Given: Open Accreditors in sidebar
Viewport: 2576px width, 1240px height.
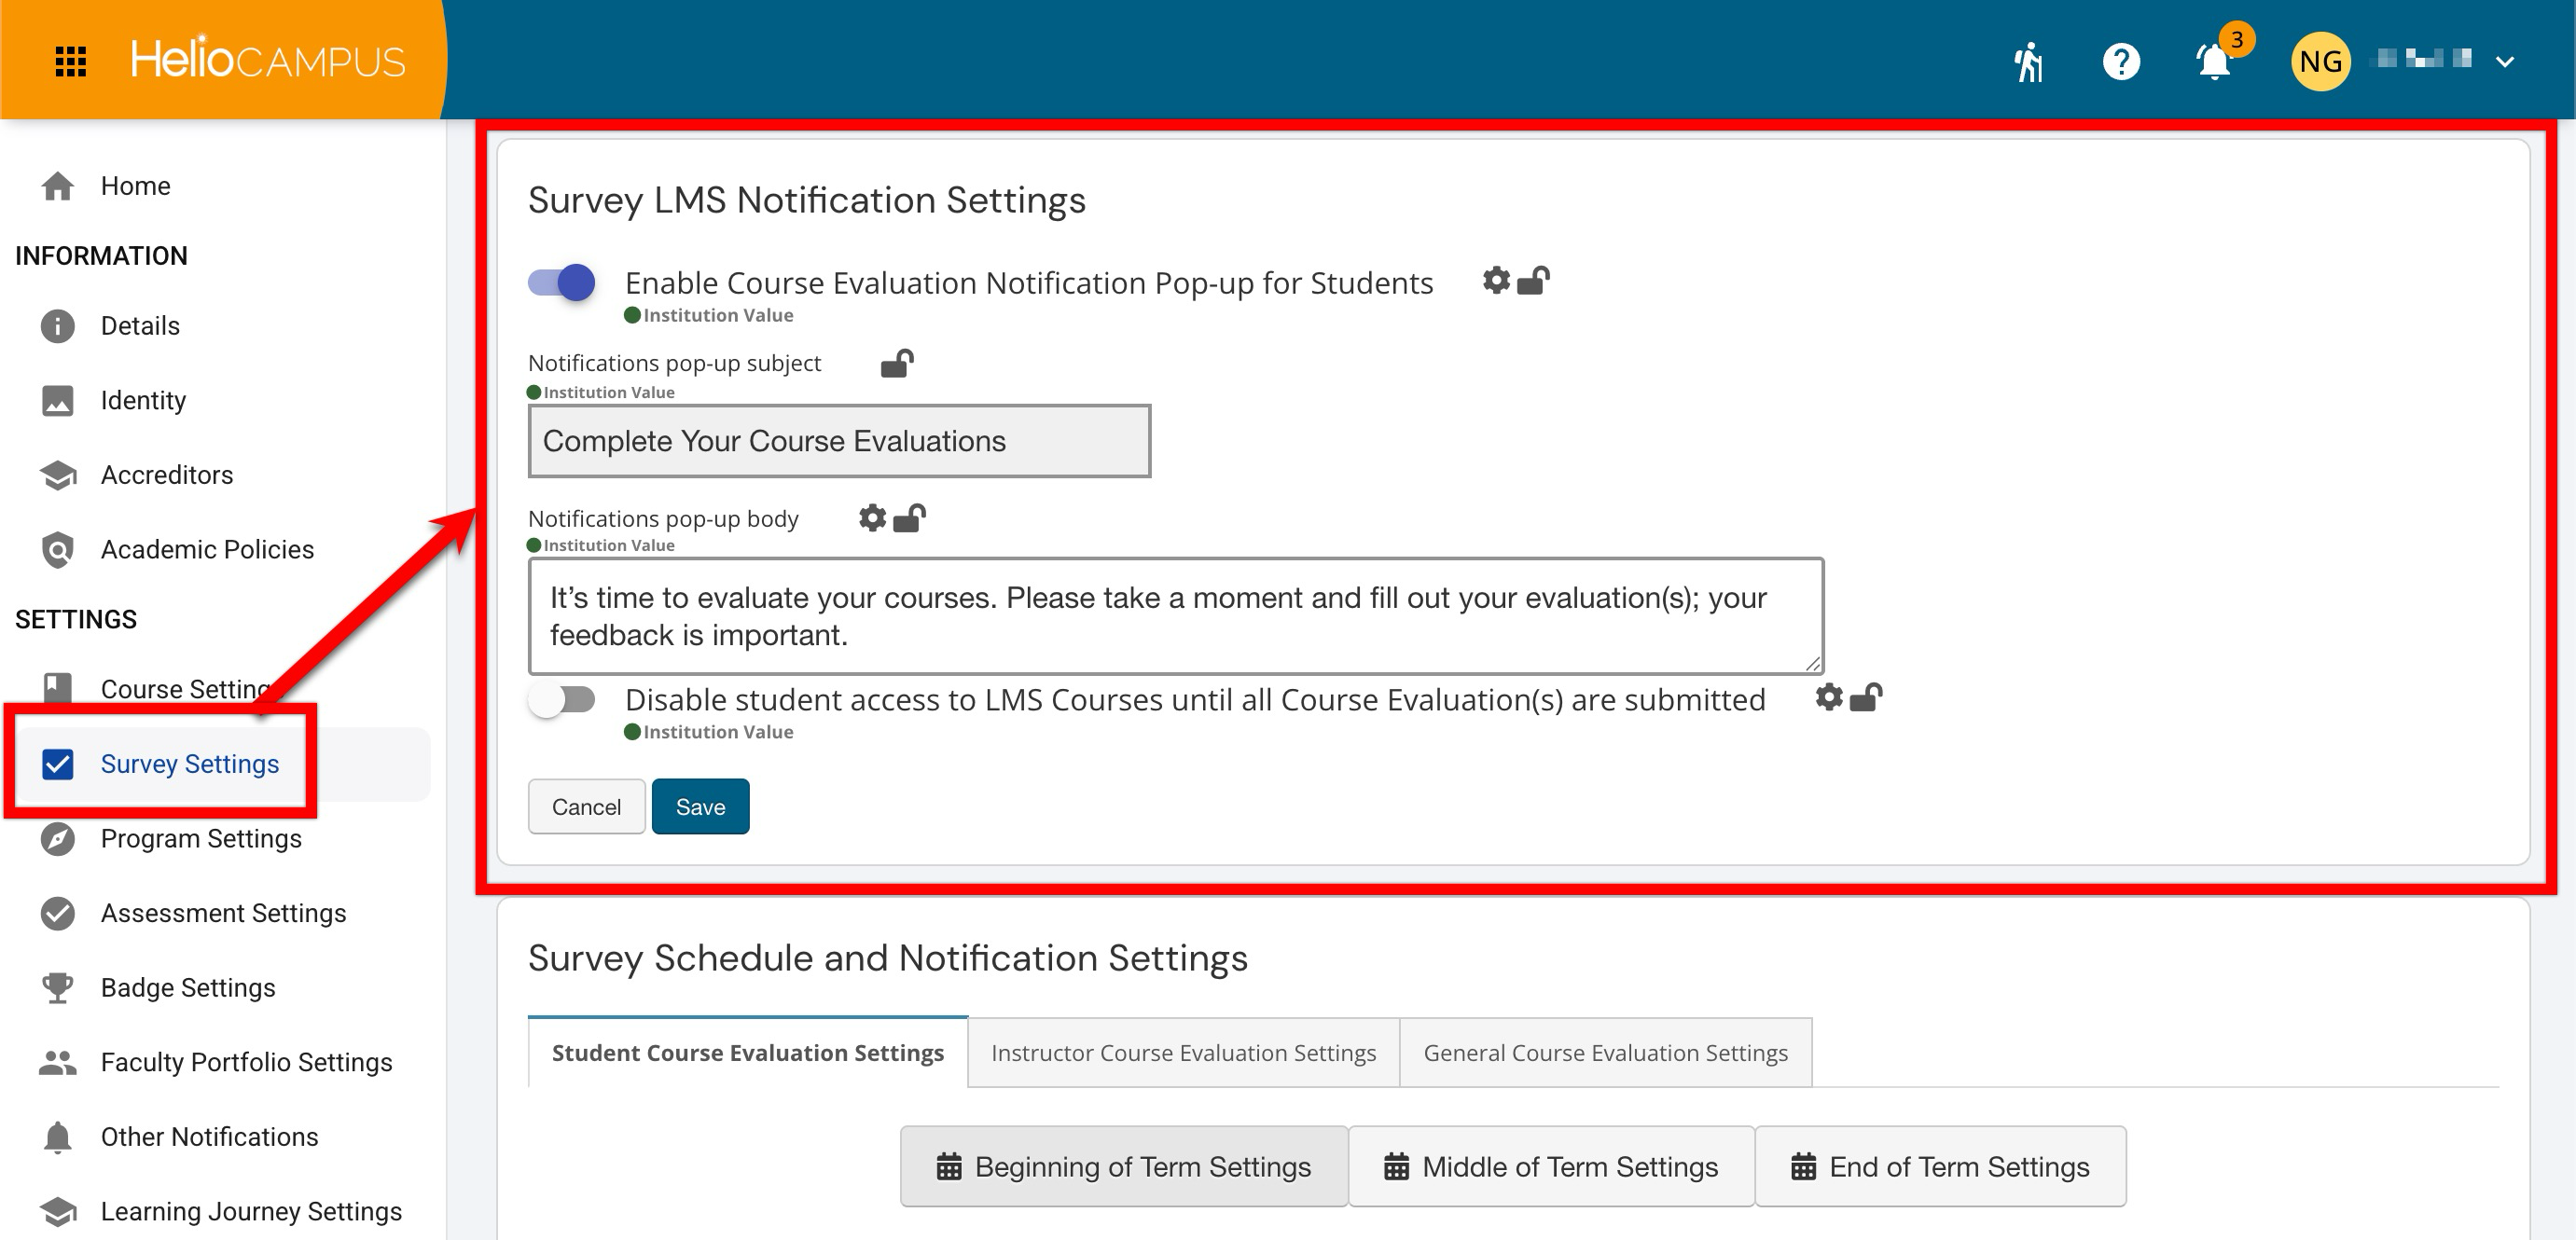Looking at the screenshot, I should pyautogui.click(x=222, y=475).
